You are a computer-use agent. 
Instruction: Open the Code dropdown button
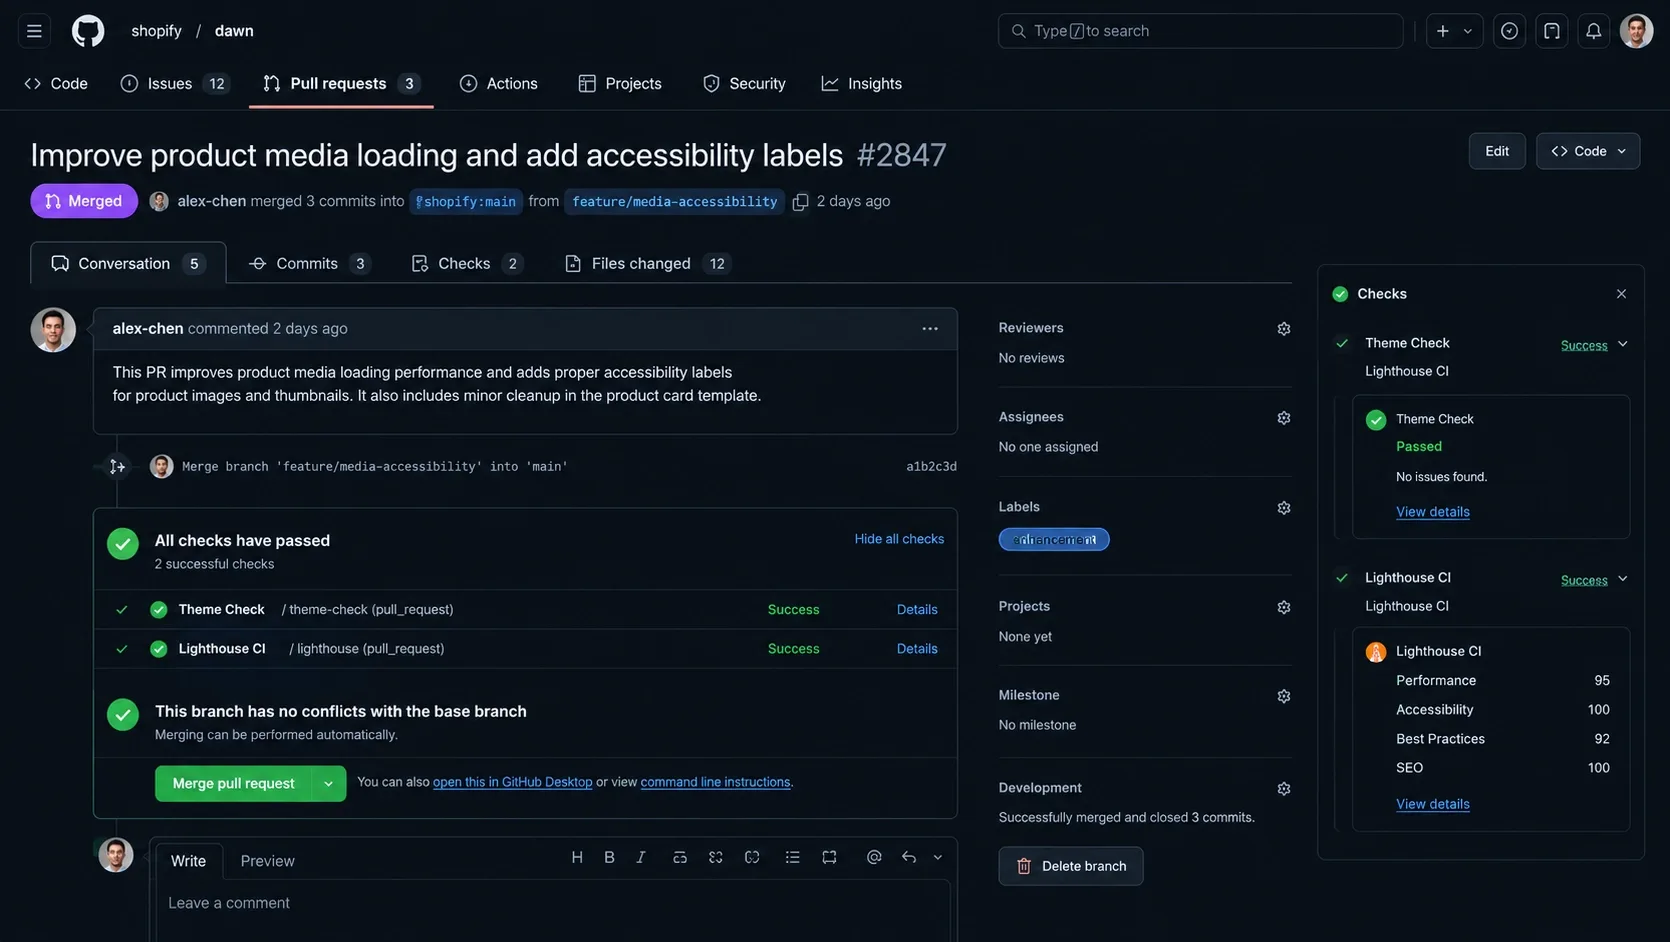(x=1588, y=151)
